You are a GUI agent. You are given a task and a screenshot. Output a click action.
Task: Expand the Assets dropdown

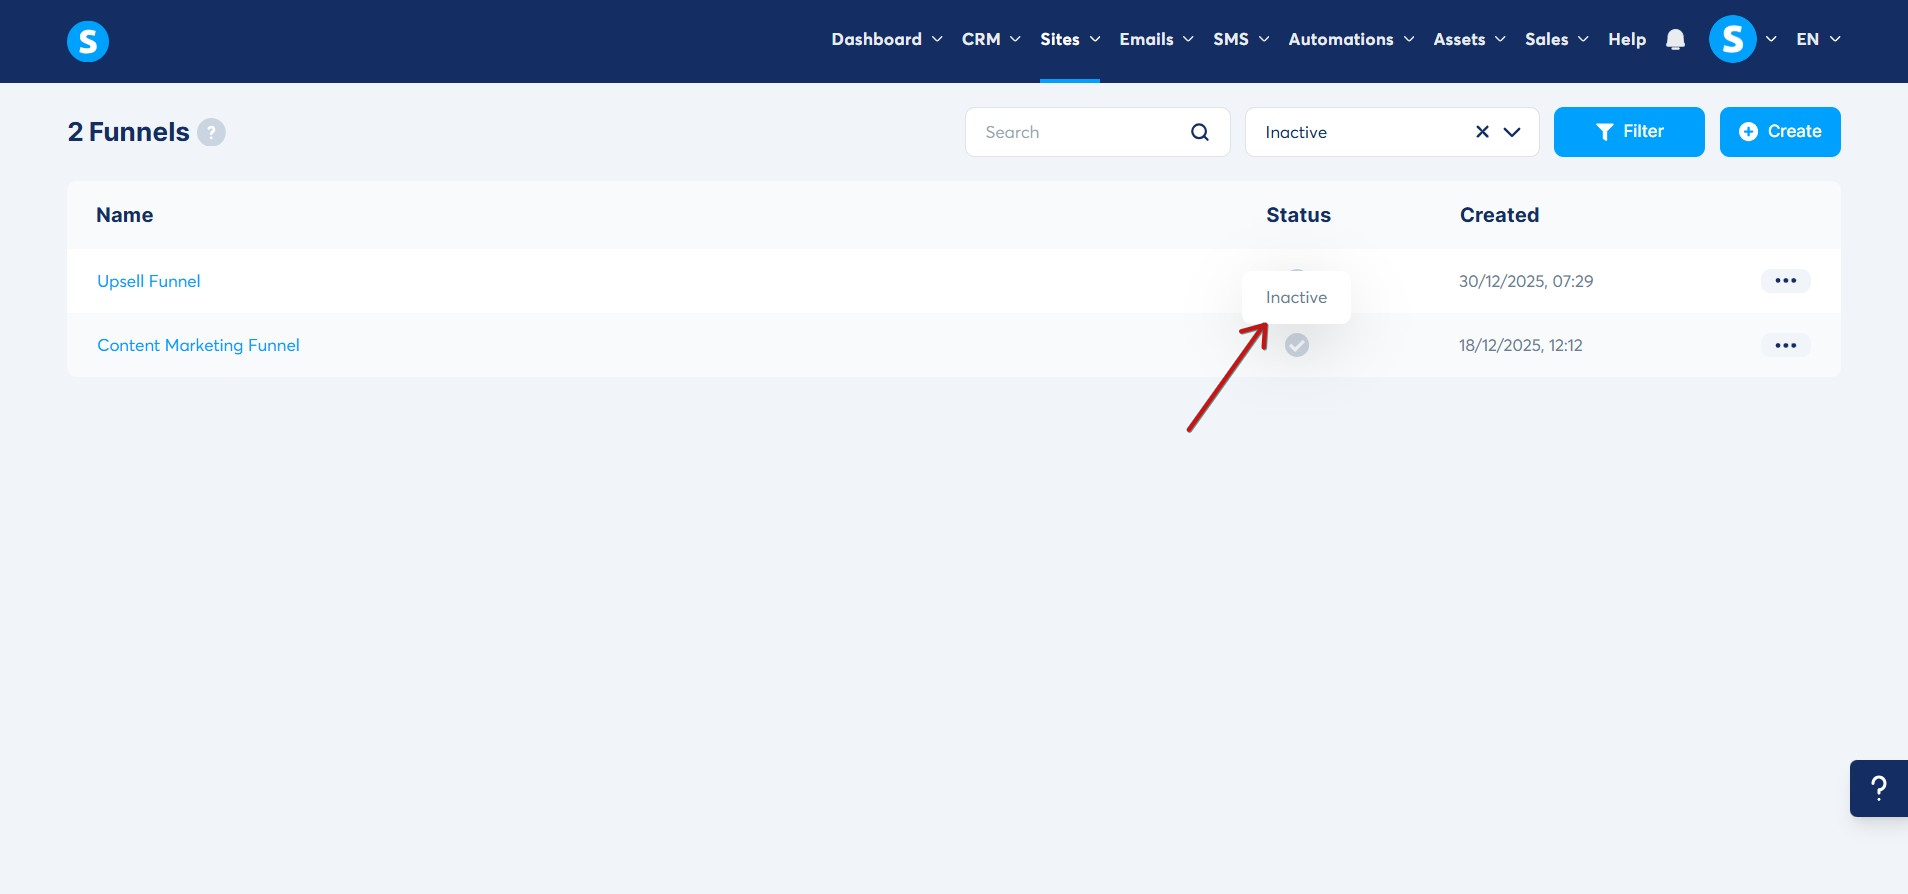click(1469, 39)
